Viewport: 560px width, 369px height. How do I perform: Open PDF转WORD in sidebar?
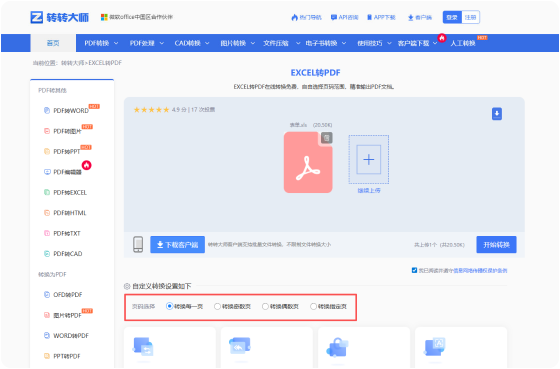coord(71,111)
